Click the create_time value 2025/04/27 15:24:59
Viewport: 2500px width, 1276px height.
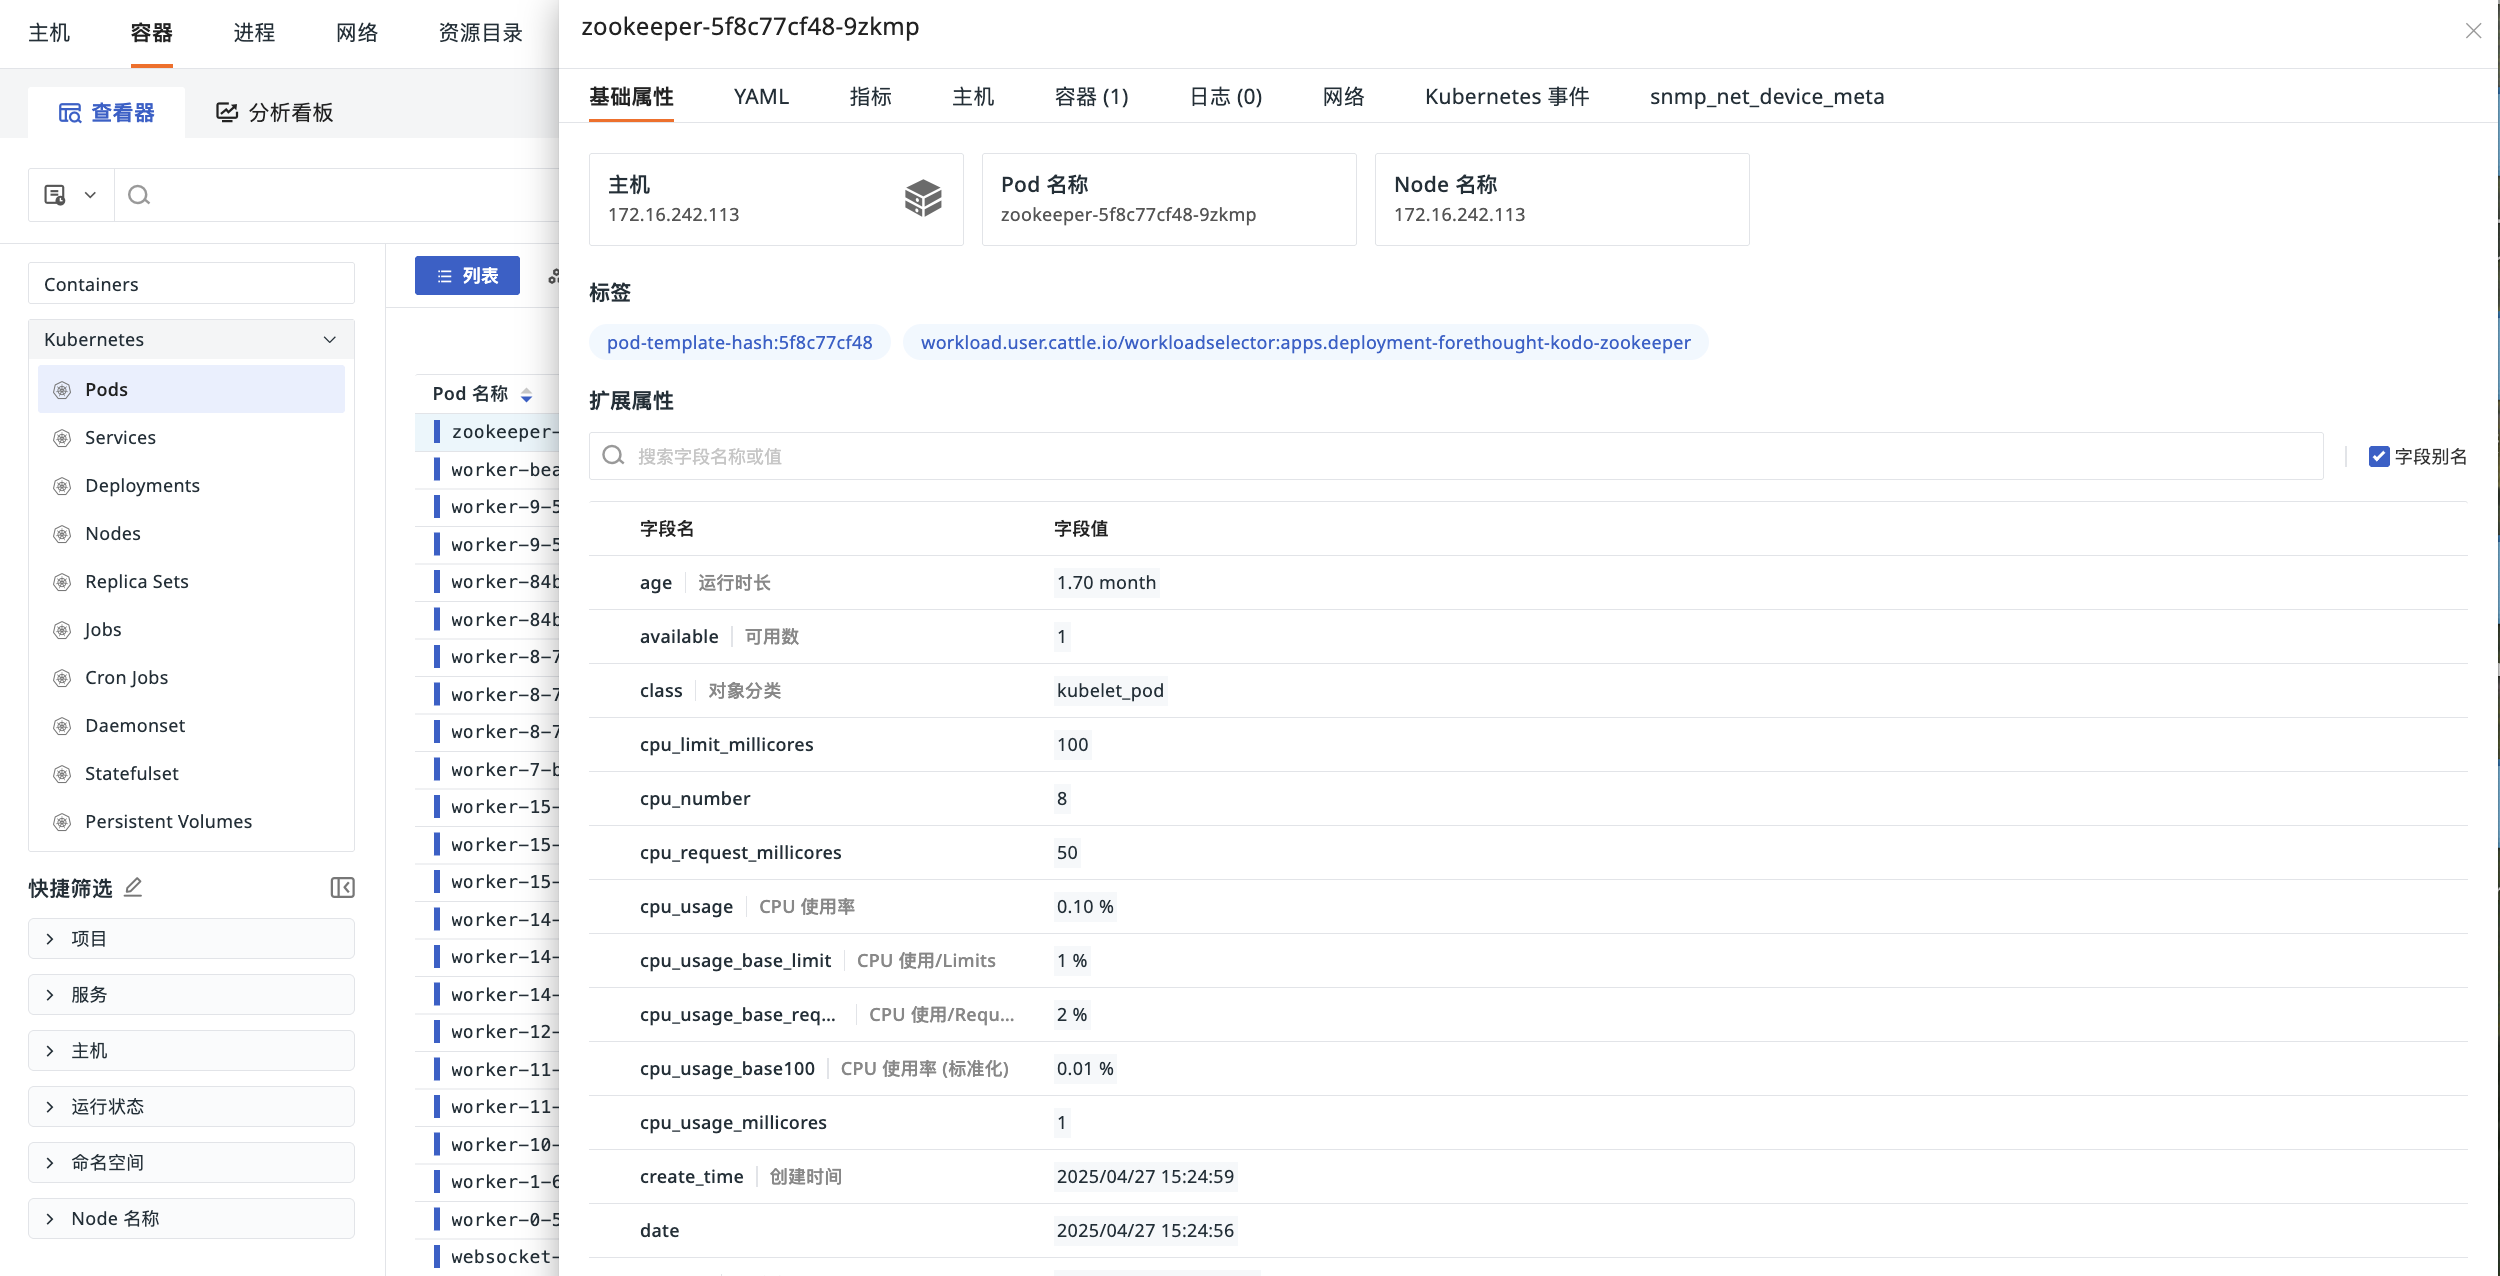(x=1145, y=1177)
